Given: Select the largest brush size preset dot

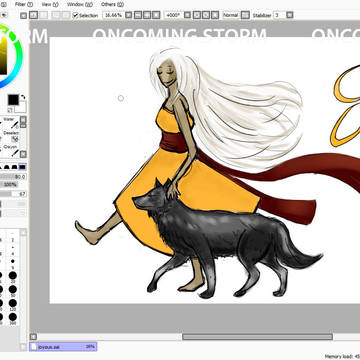Looking at the screenshot, I should point(13,317).
